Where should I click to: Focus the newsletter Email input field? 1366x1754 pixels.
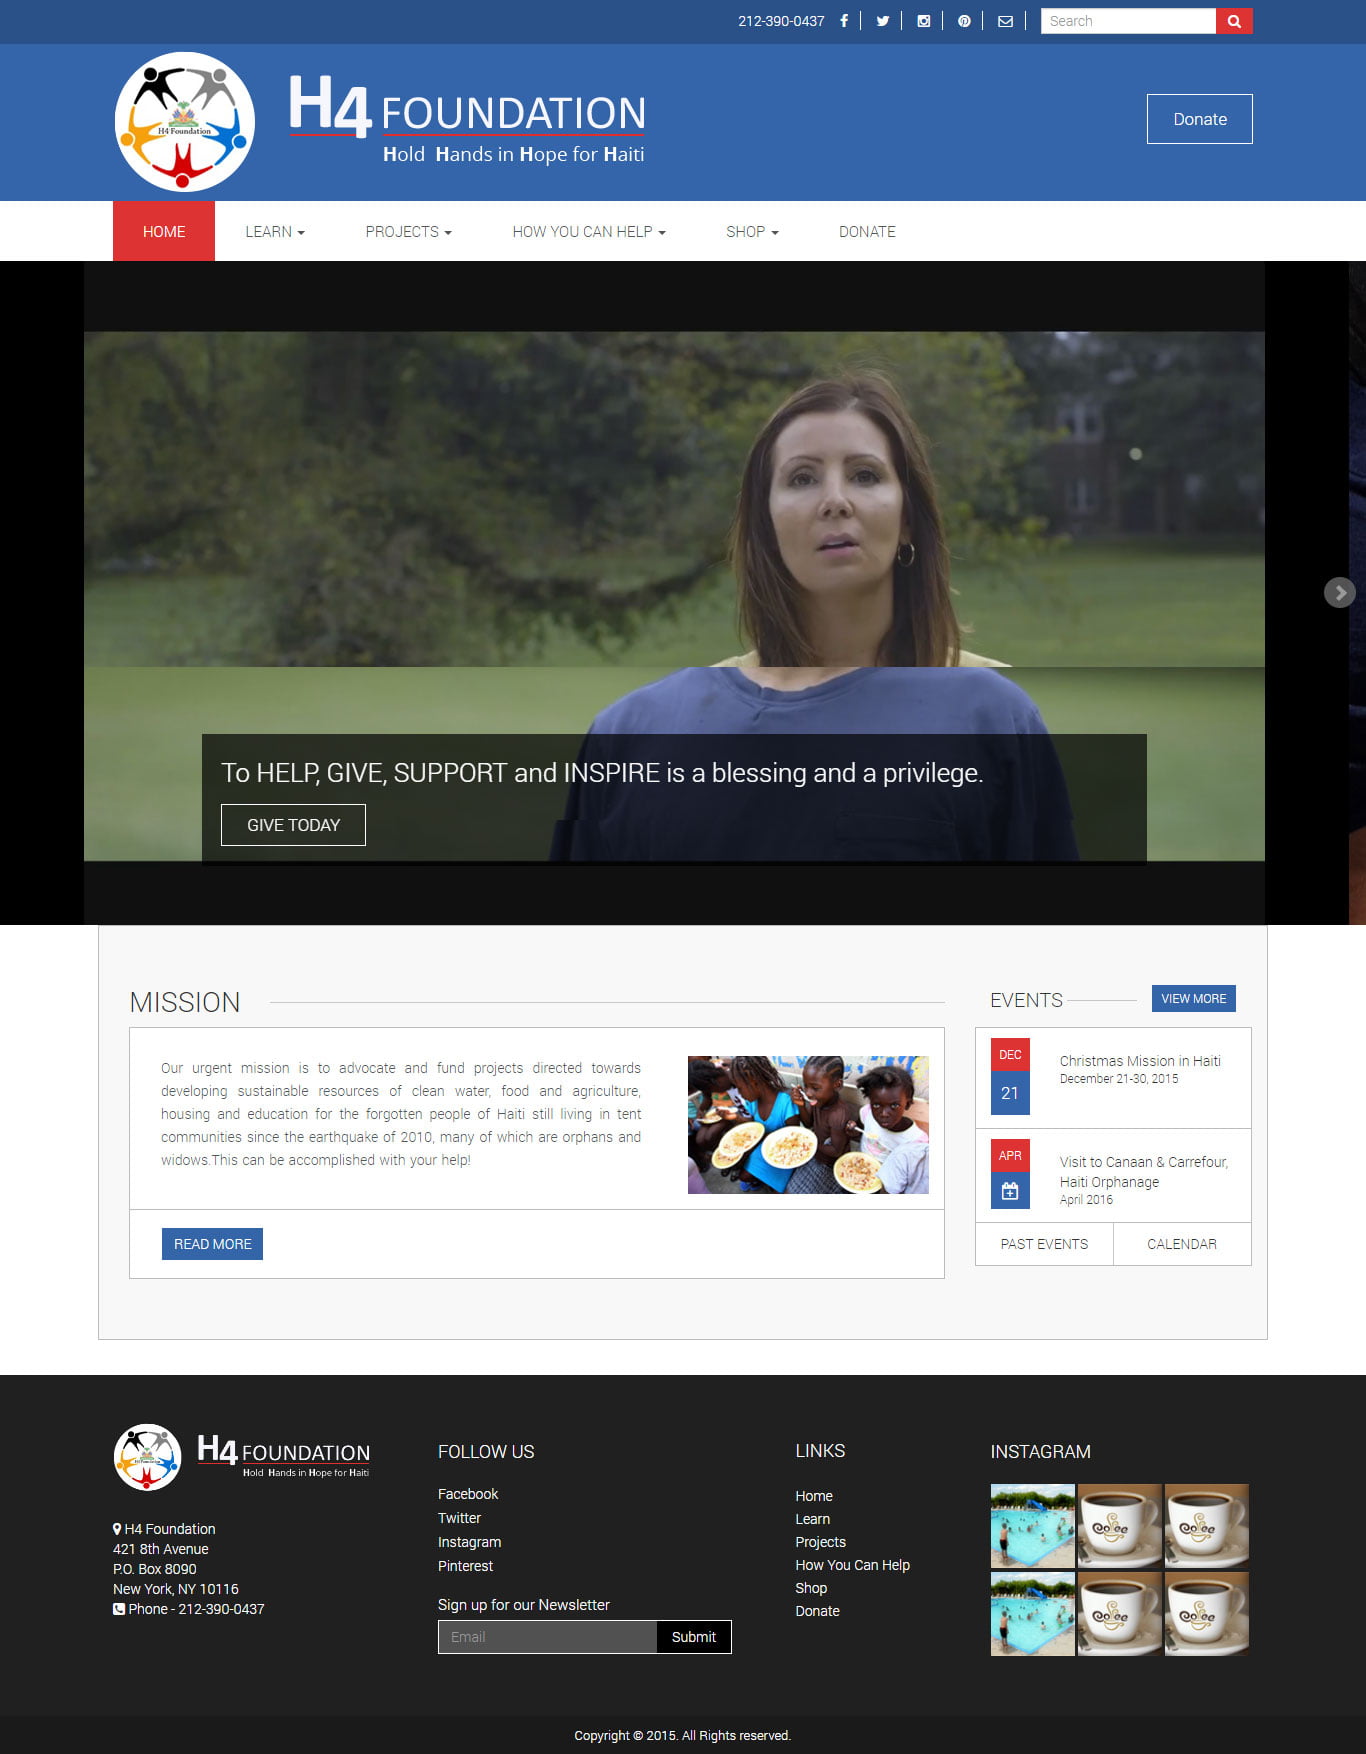tap(547, 1637)
